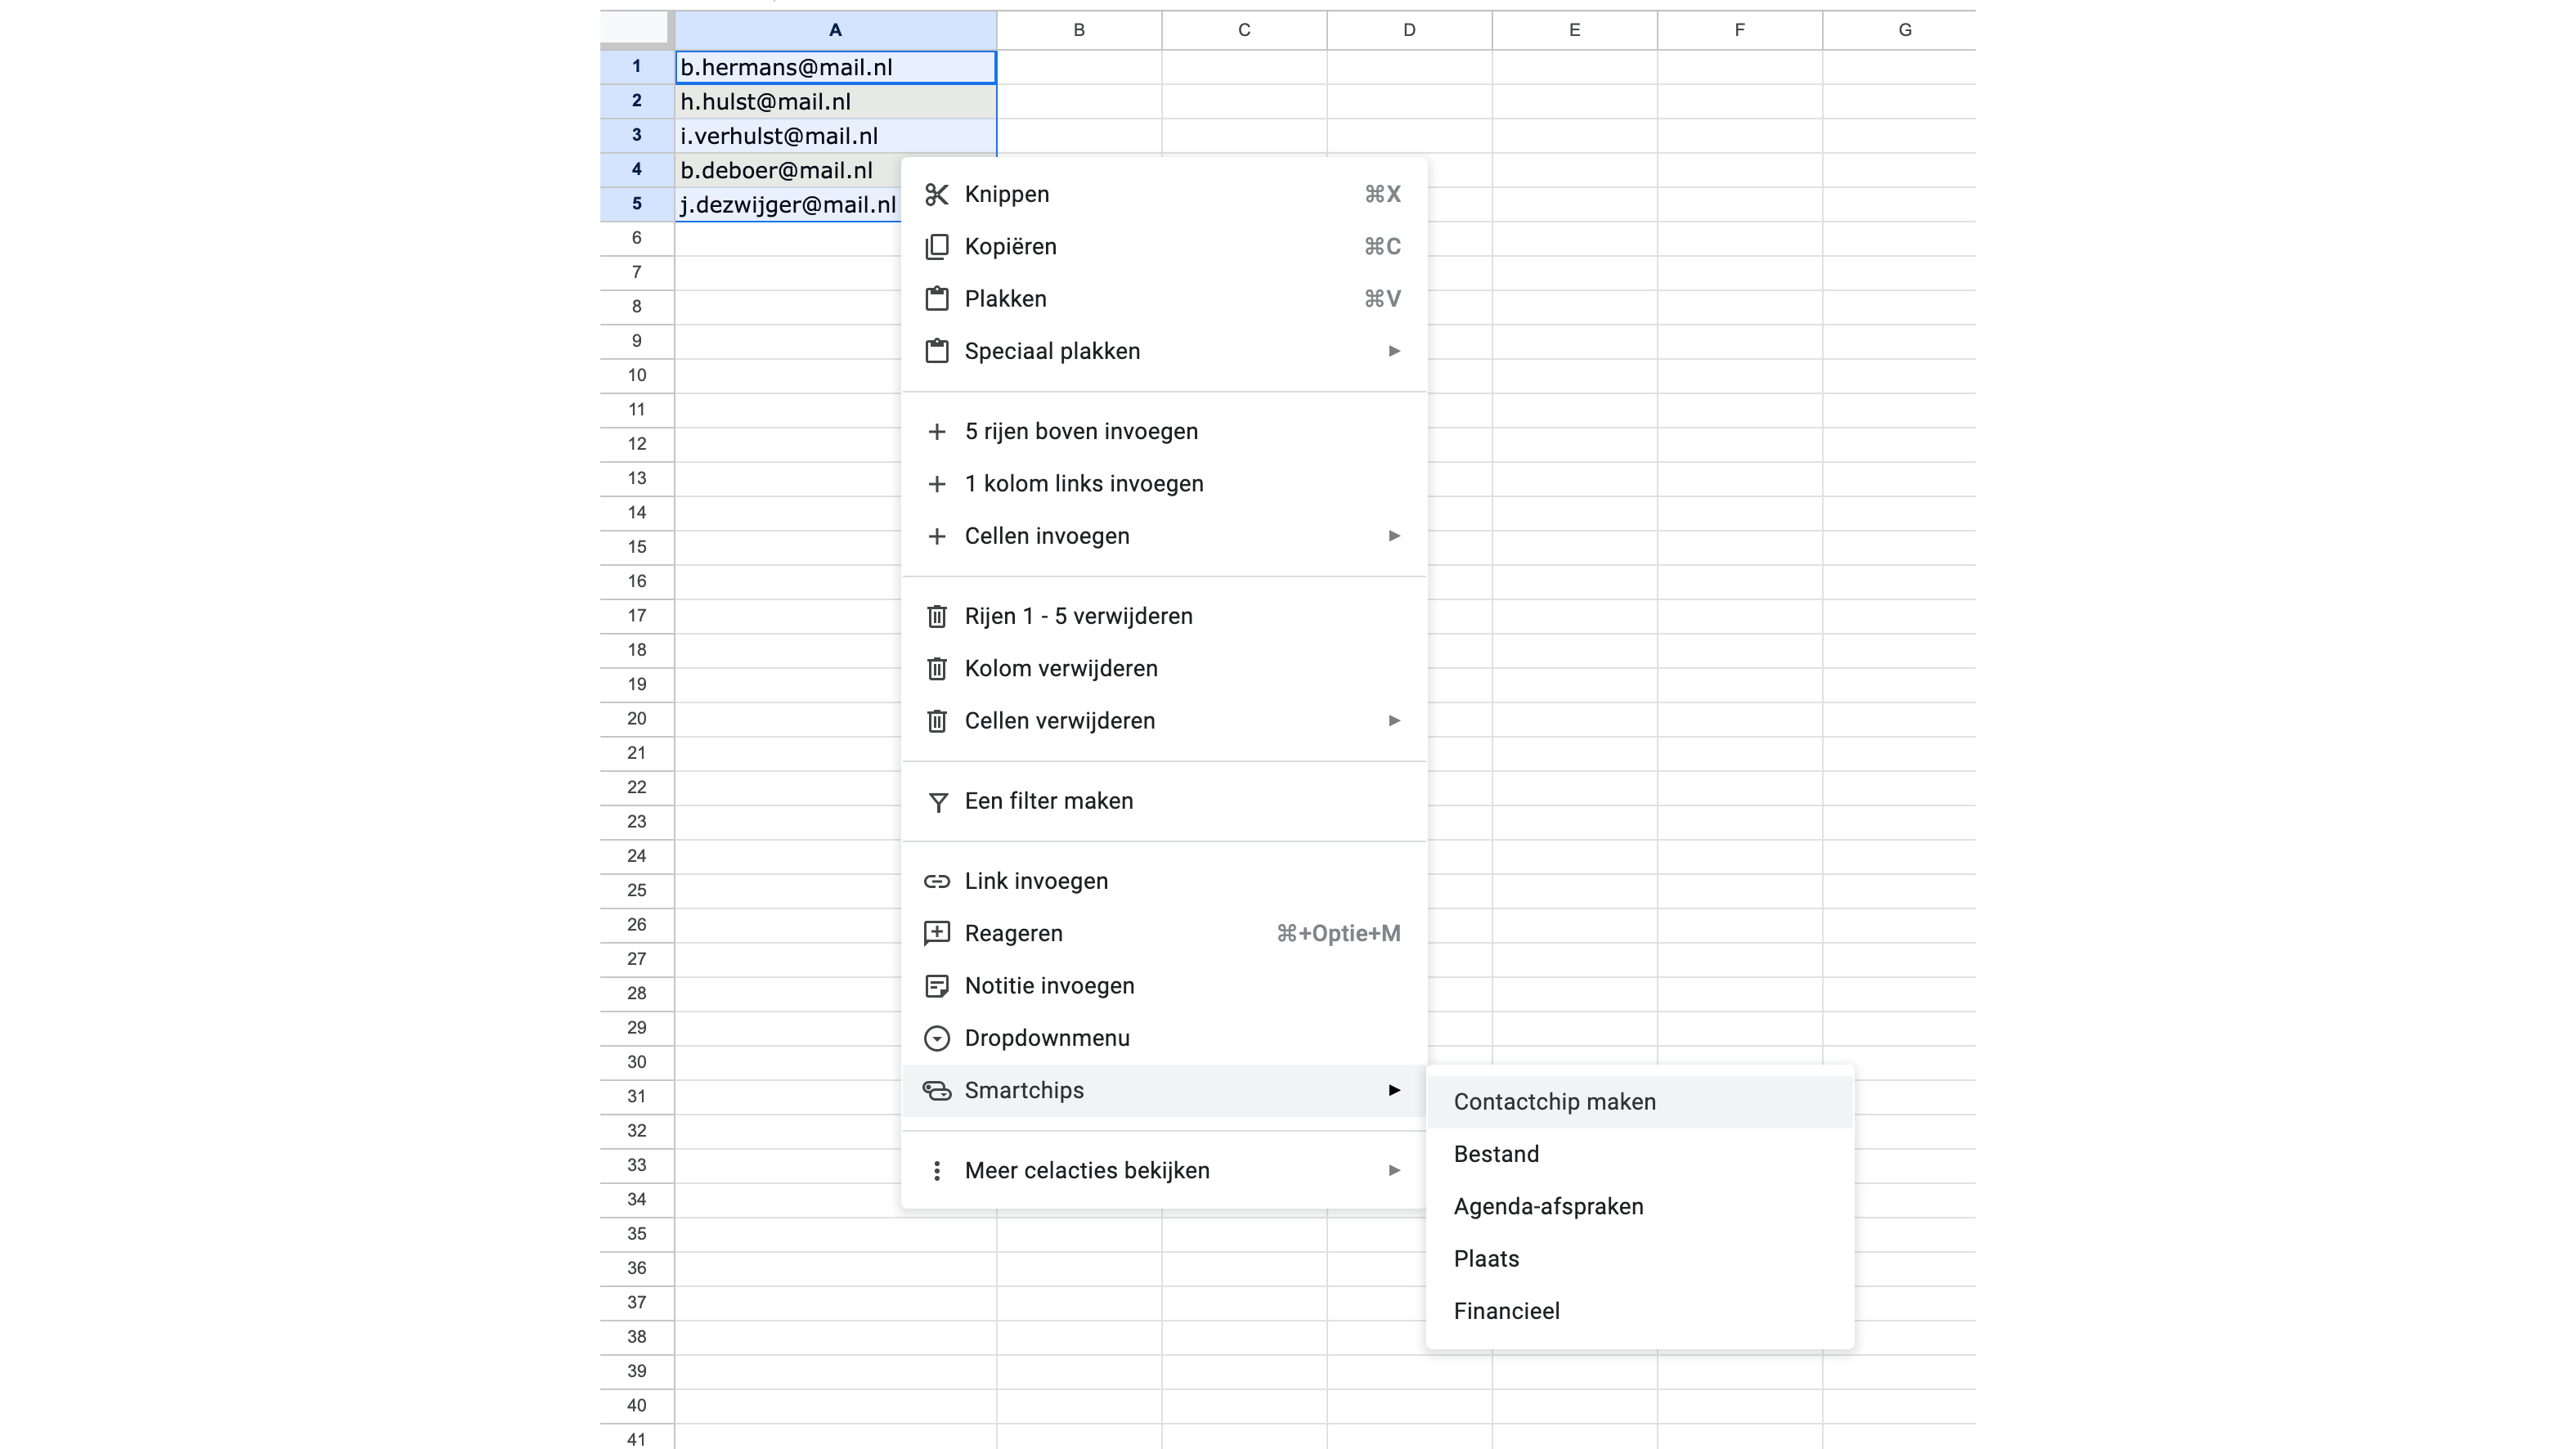Click Rijen 1 - 5 verwijderen
Screen dimensions: 2576x1449
click(x=1078, y=616)
